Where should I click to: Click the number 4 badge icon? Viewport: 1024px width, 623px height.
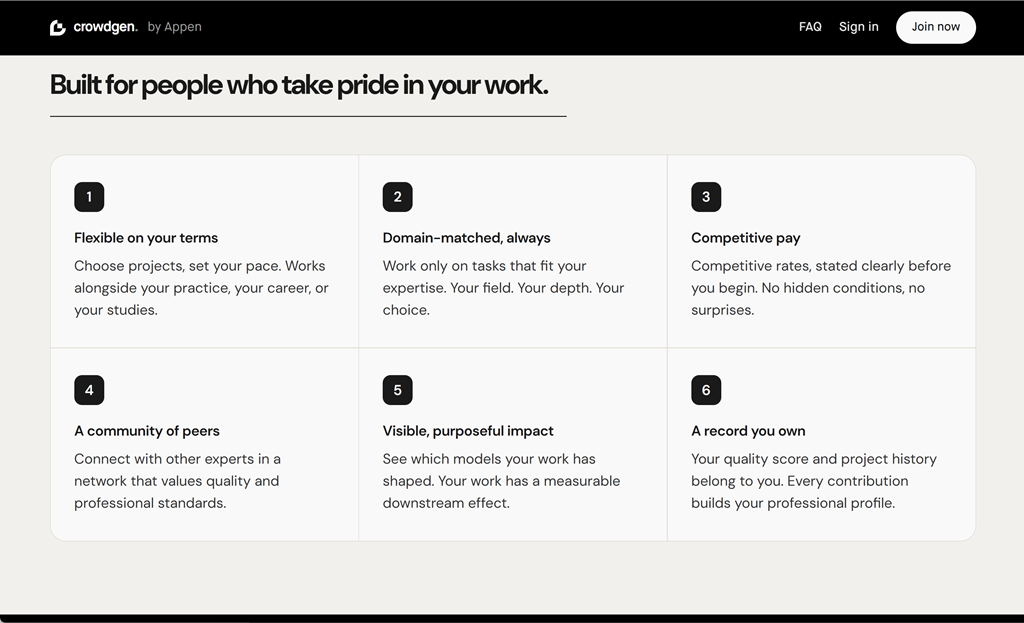pyautogui.click(x=89, y=390)
